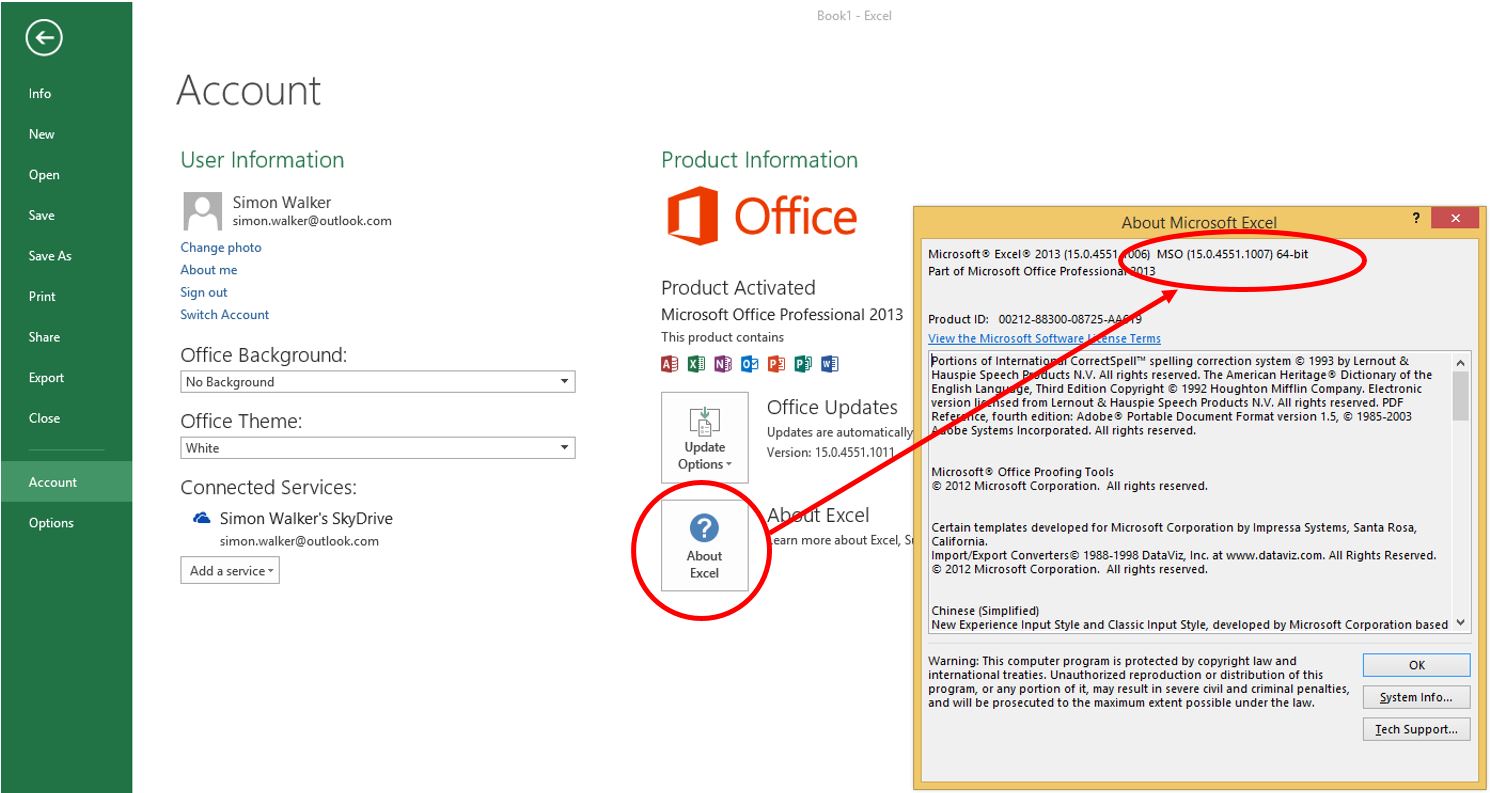Click the 'MSO (15.0.4551.1007) 64-bit' text
Viewport: 1490px width, 793px height.
coord(1233,254)
